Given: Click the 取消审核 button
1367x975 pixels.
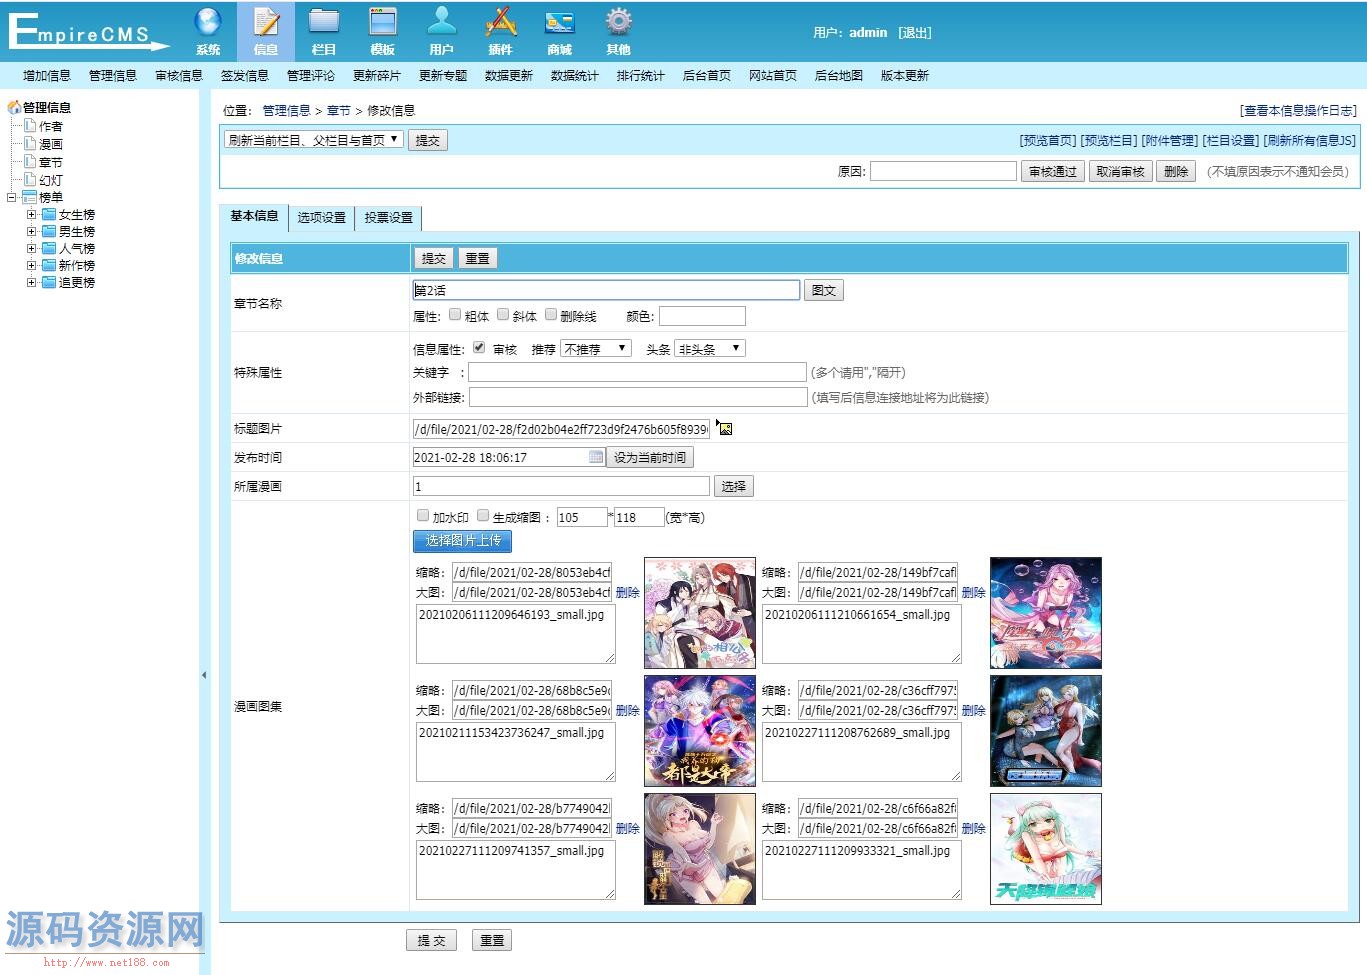Looking at the screenshot, I should [1120, 171].
